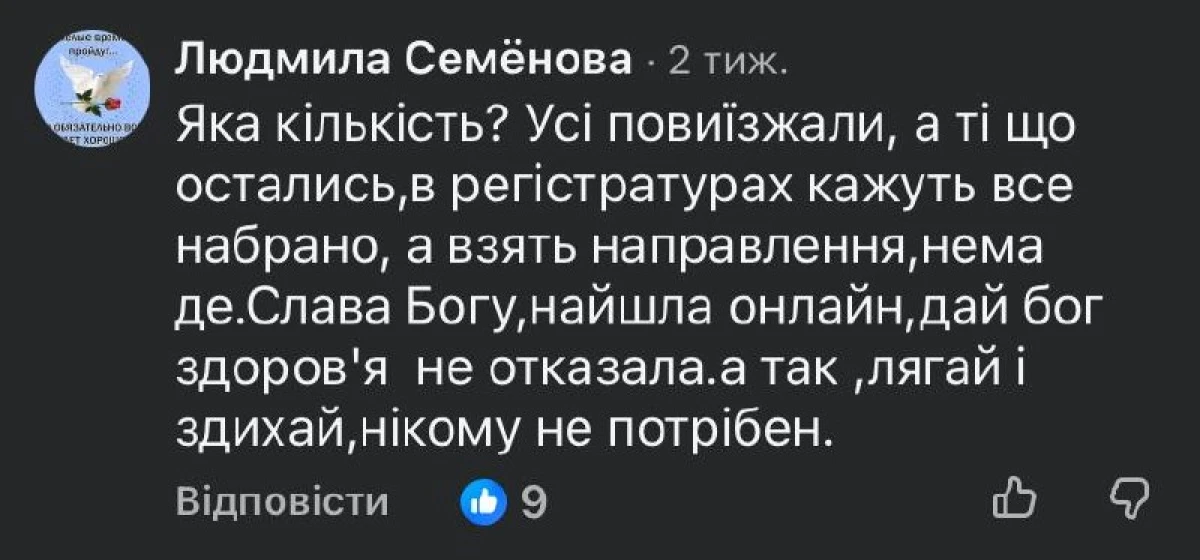
Task: Open the reaction count showing 9
Action: pyautogui.click(x=535, y=501)
